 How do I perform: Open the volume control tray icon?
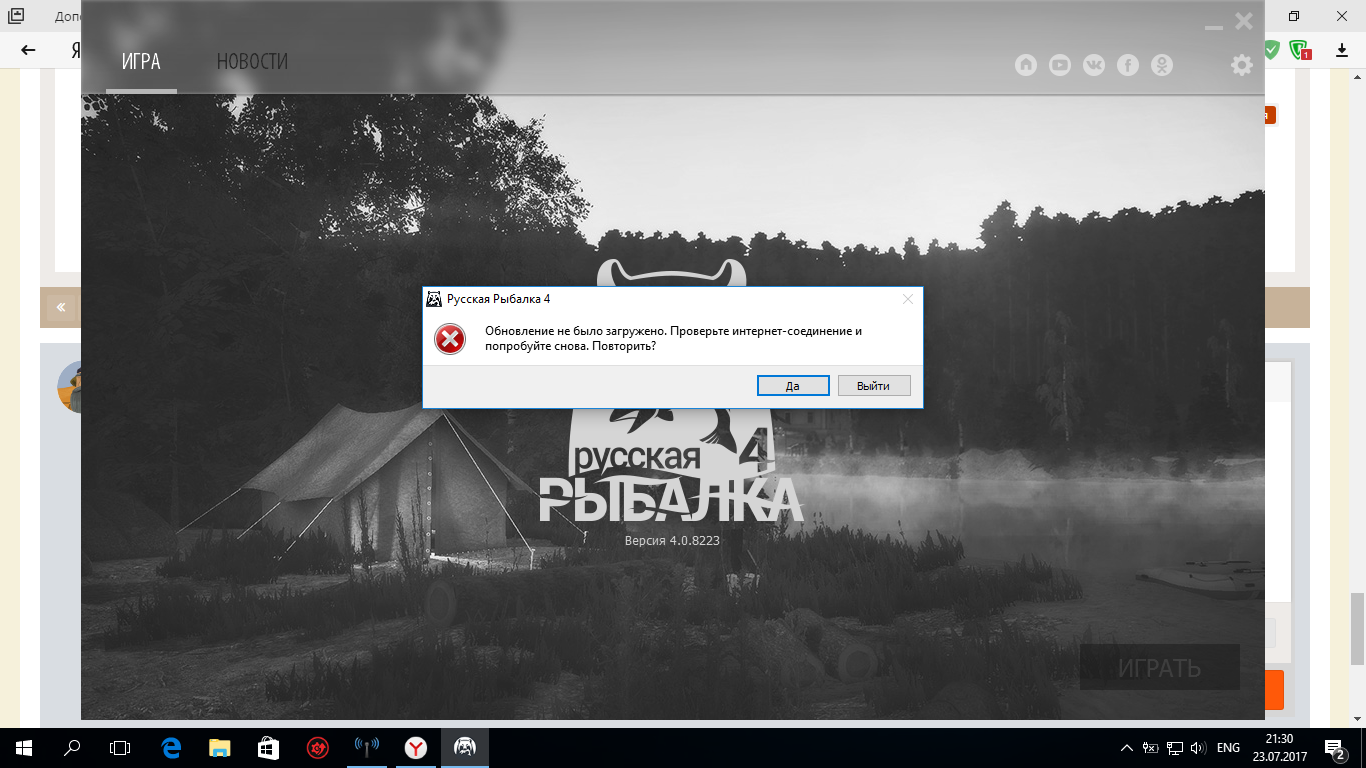click(1199, 748)
